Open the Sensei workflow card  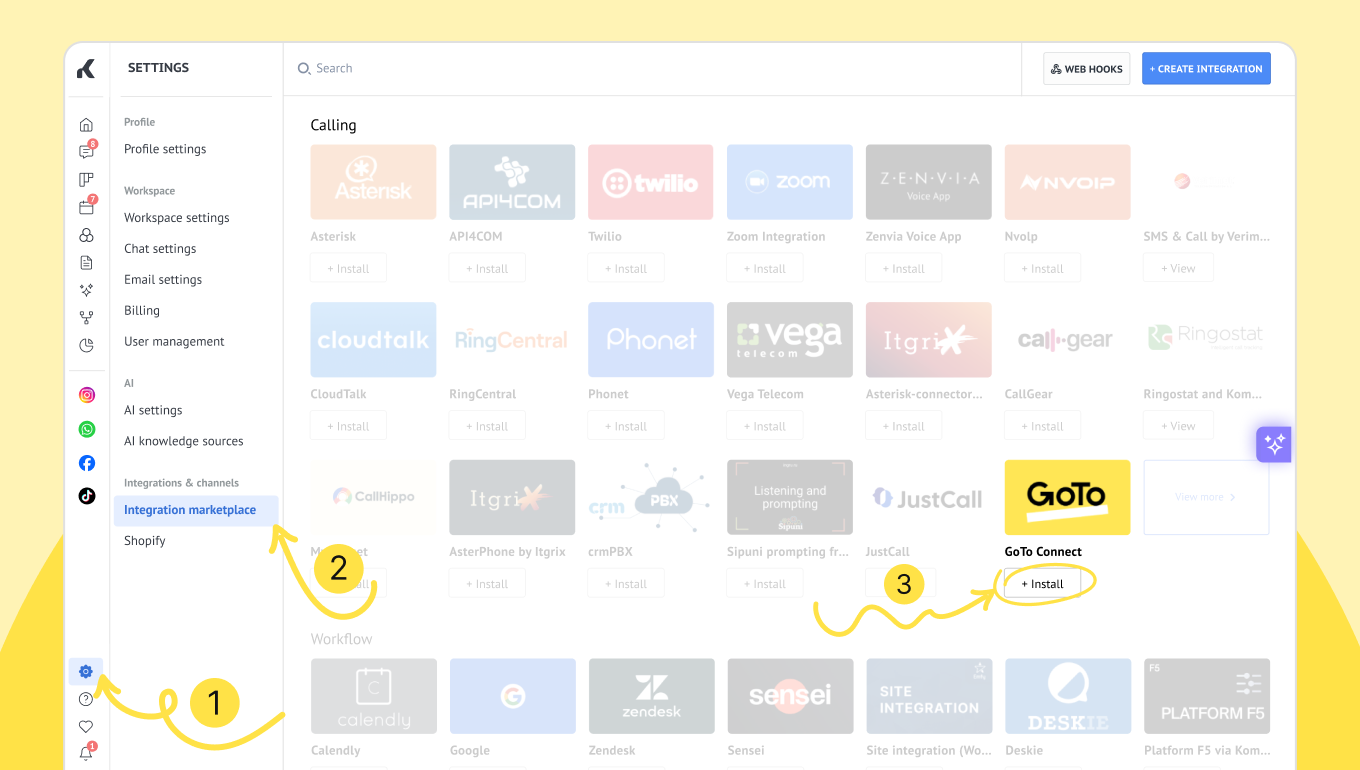click(790, 696)
